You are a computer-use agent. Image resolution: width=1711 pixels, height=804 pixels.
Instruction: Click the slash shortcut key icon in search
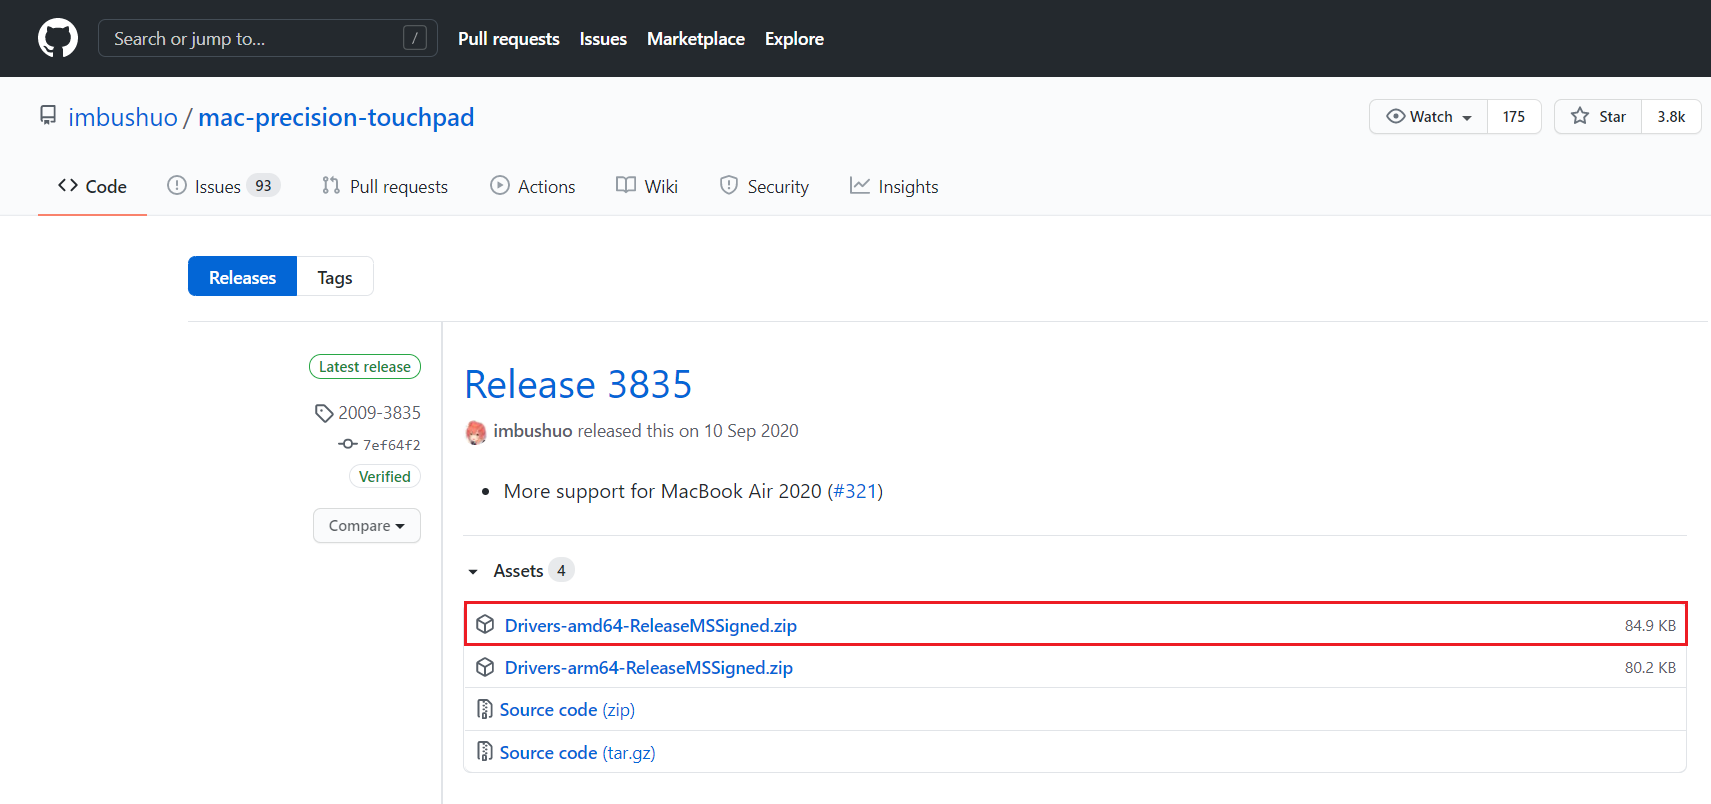pos(415,38)
